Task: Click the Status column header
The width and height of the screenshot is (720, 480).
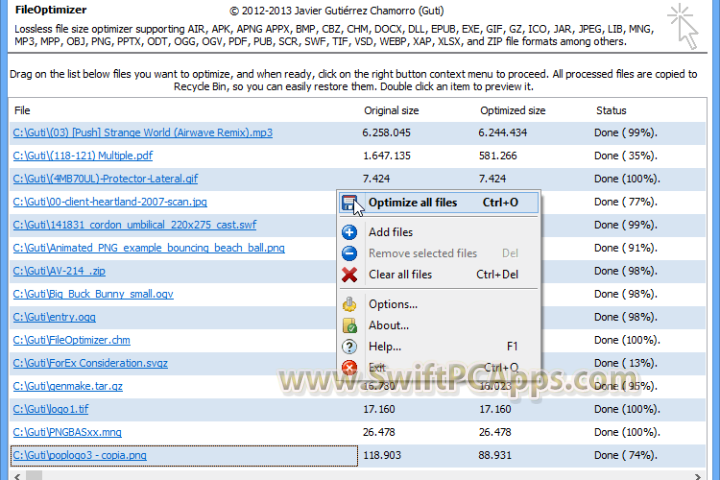Action: pyautogui.click(x=611, y=110)
